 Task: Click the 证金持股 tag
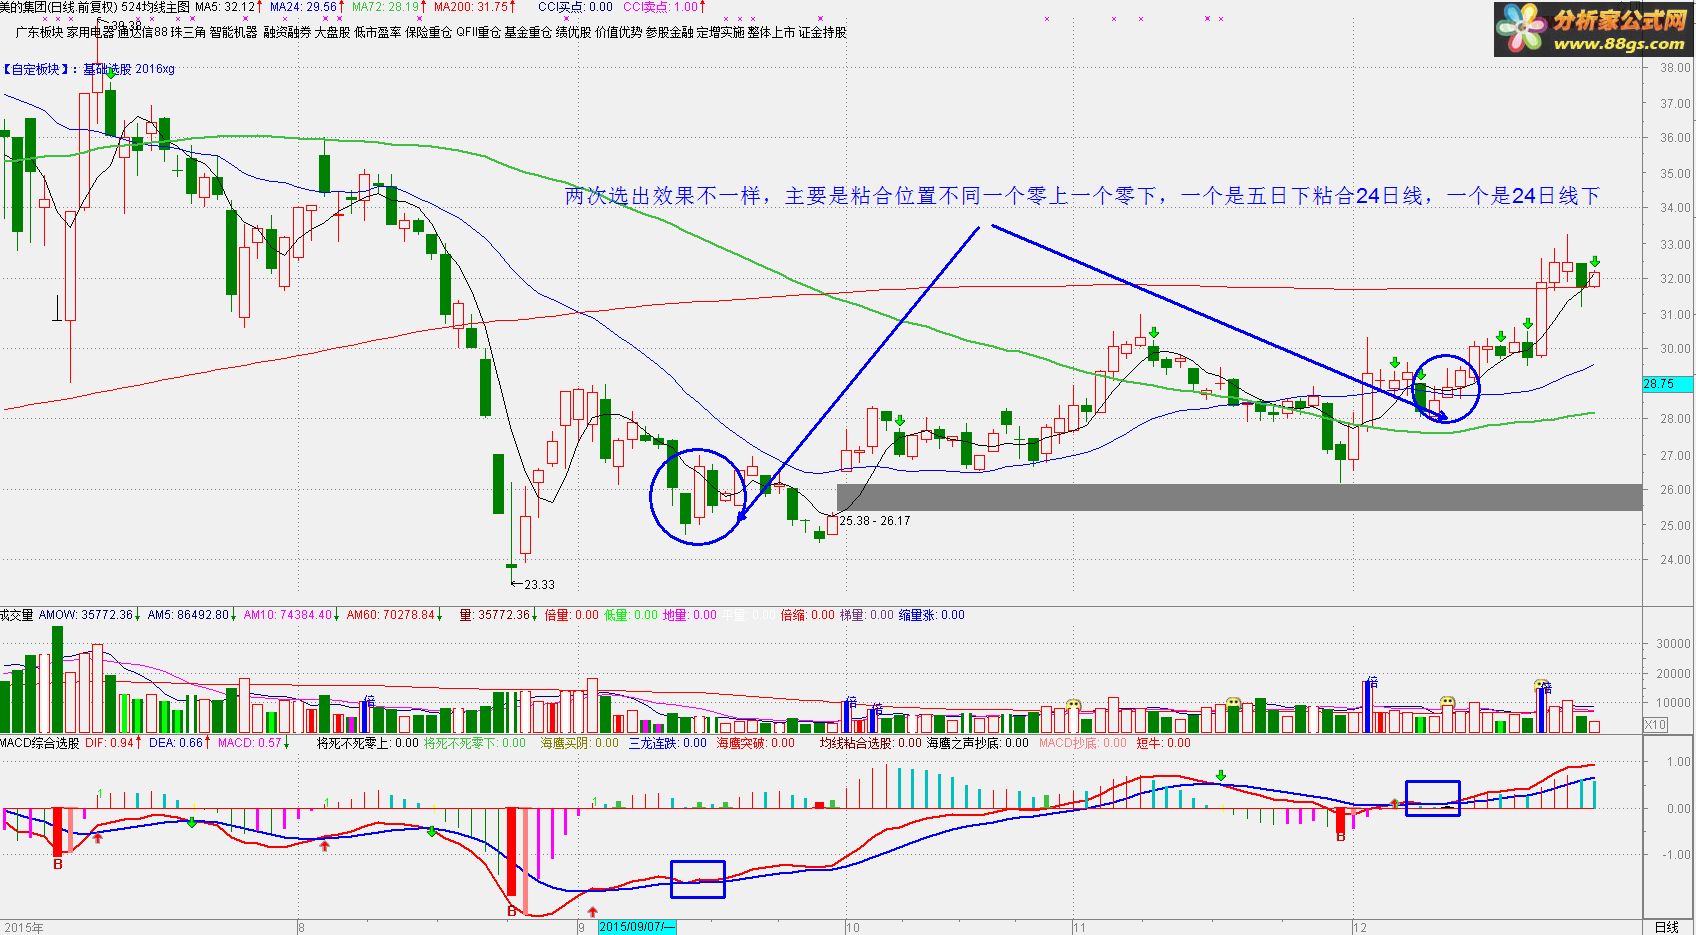tap(823, 32)
